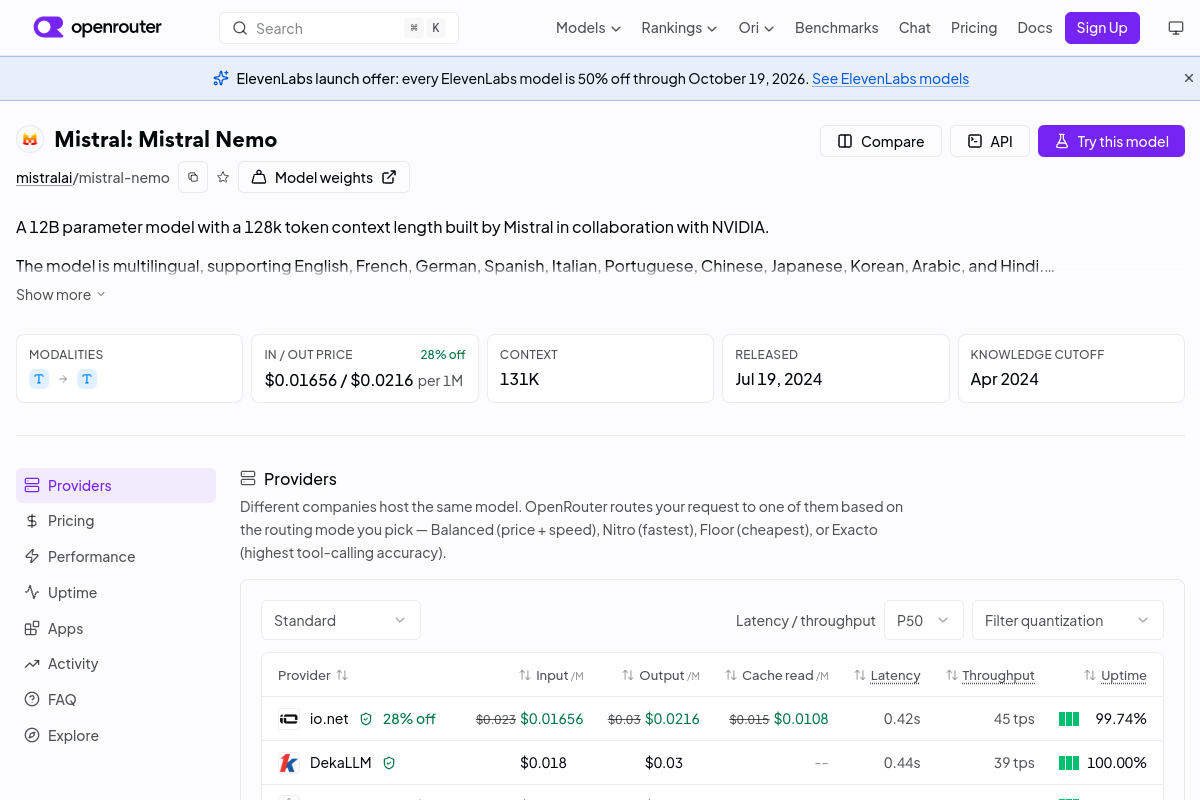Open the Docs page
The height and width of the screenshot is (800, 1200).
pos(1034,28)
